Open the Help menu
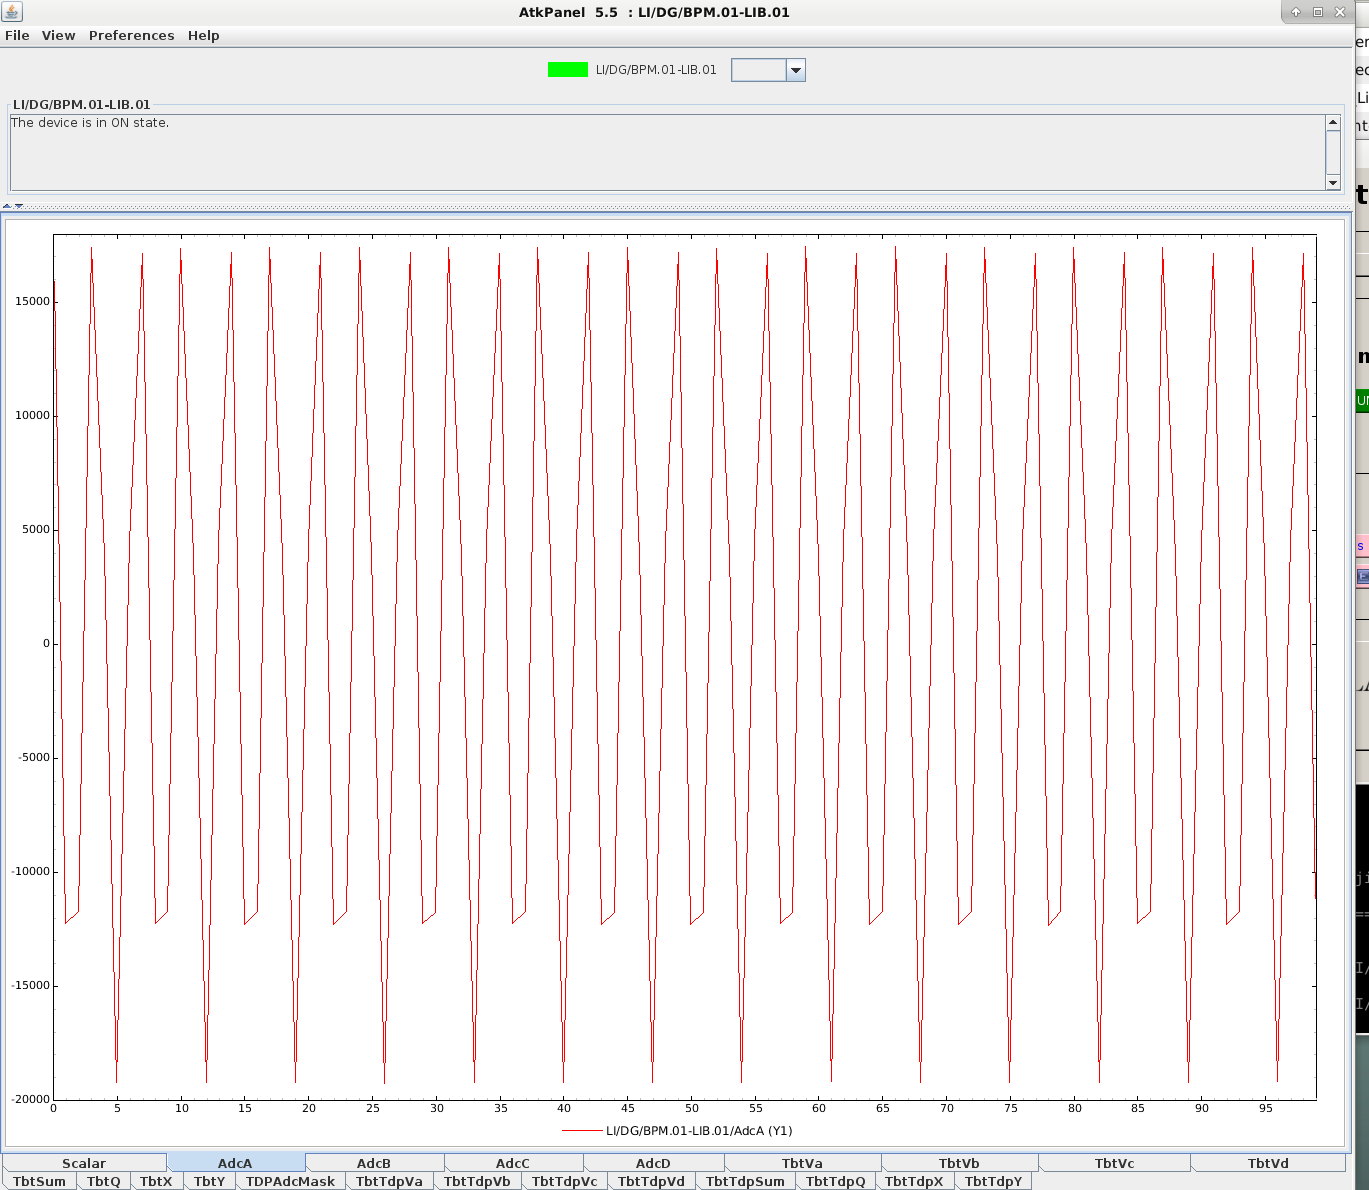Screen dimensions: 1369x1190 pyautogui.click(x=203, y=35)
